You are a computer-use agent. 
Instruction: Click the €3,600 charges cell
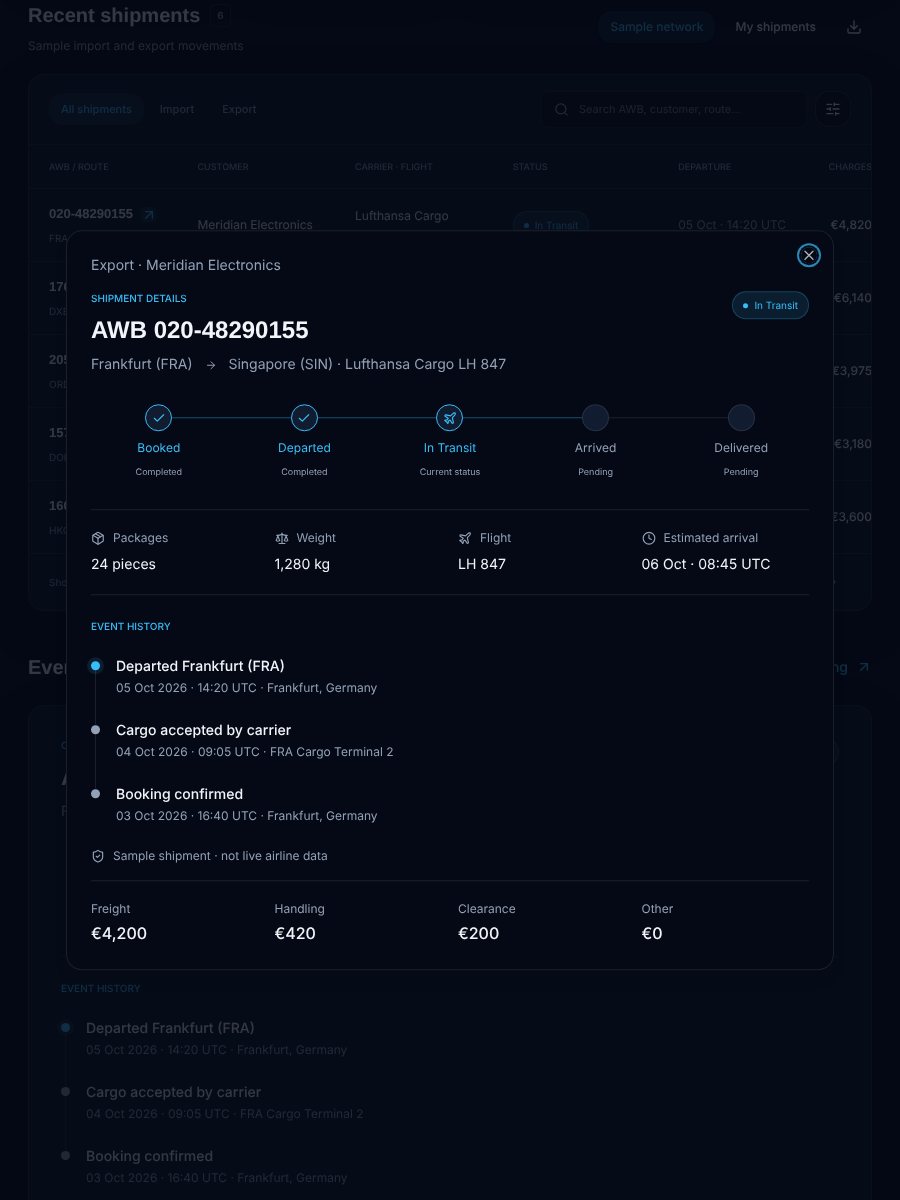coord(852,517)
